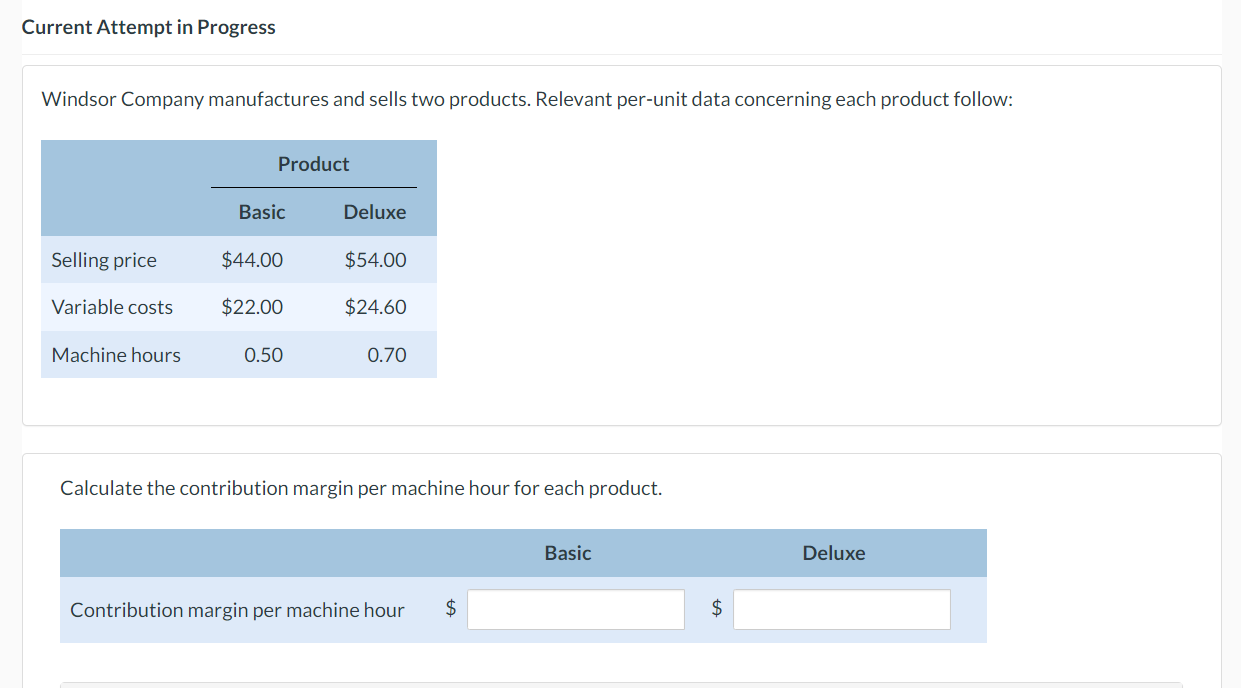Click the $54.00 Deluxe selling price cell
The height and width of the screenshot is (688, 1241).
(375, 260)
